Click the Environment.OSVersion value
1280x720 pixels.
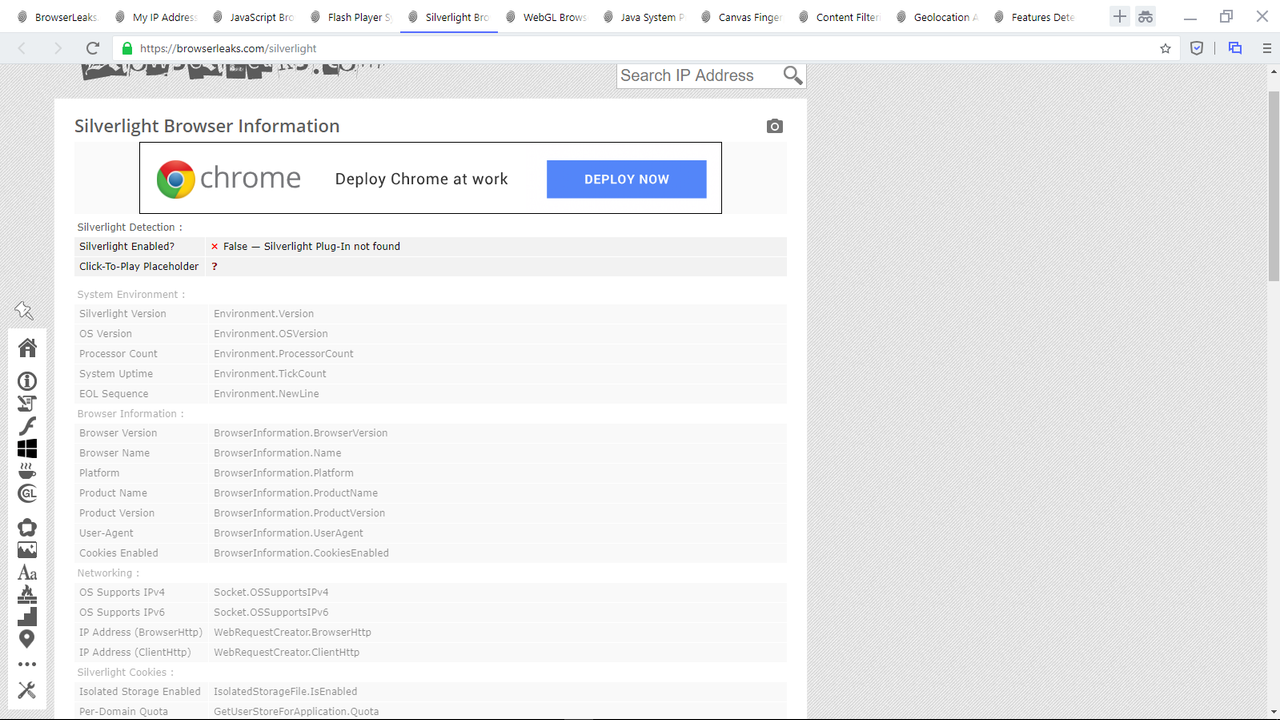click(x=271, y=334)
